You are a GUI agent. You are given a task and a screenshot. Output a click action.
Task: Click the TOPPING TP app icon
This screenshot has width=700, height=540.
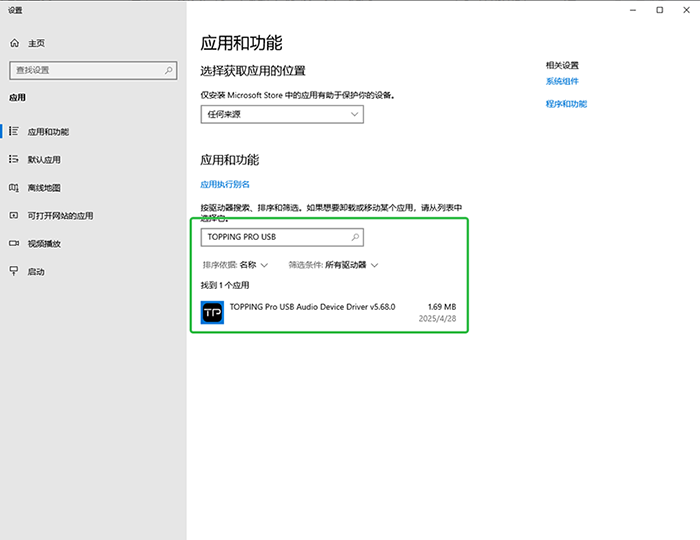(212, 312)
